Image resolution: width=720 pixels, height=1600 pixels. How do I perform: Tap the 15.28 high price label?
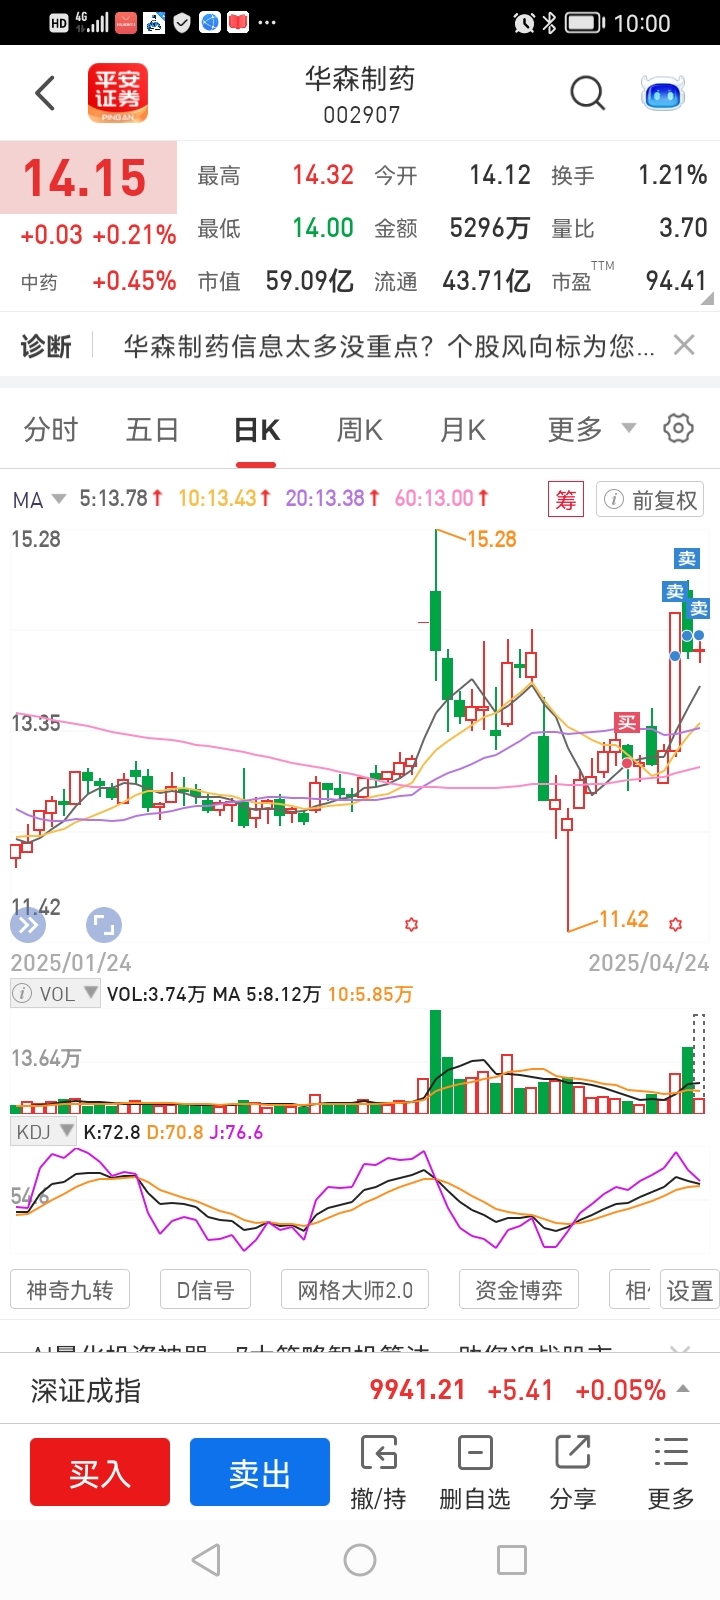coord(492,539)
